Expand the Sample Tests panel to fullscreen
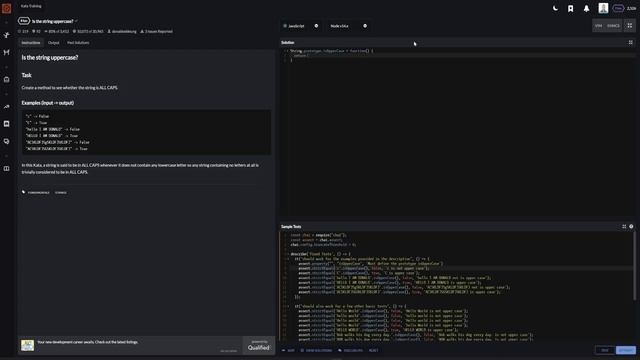 [x=624, y=227]
